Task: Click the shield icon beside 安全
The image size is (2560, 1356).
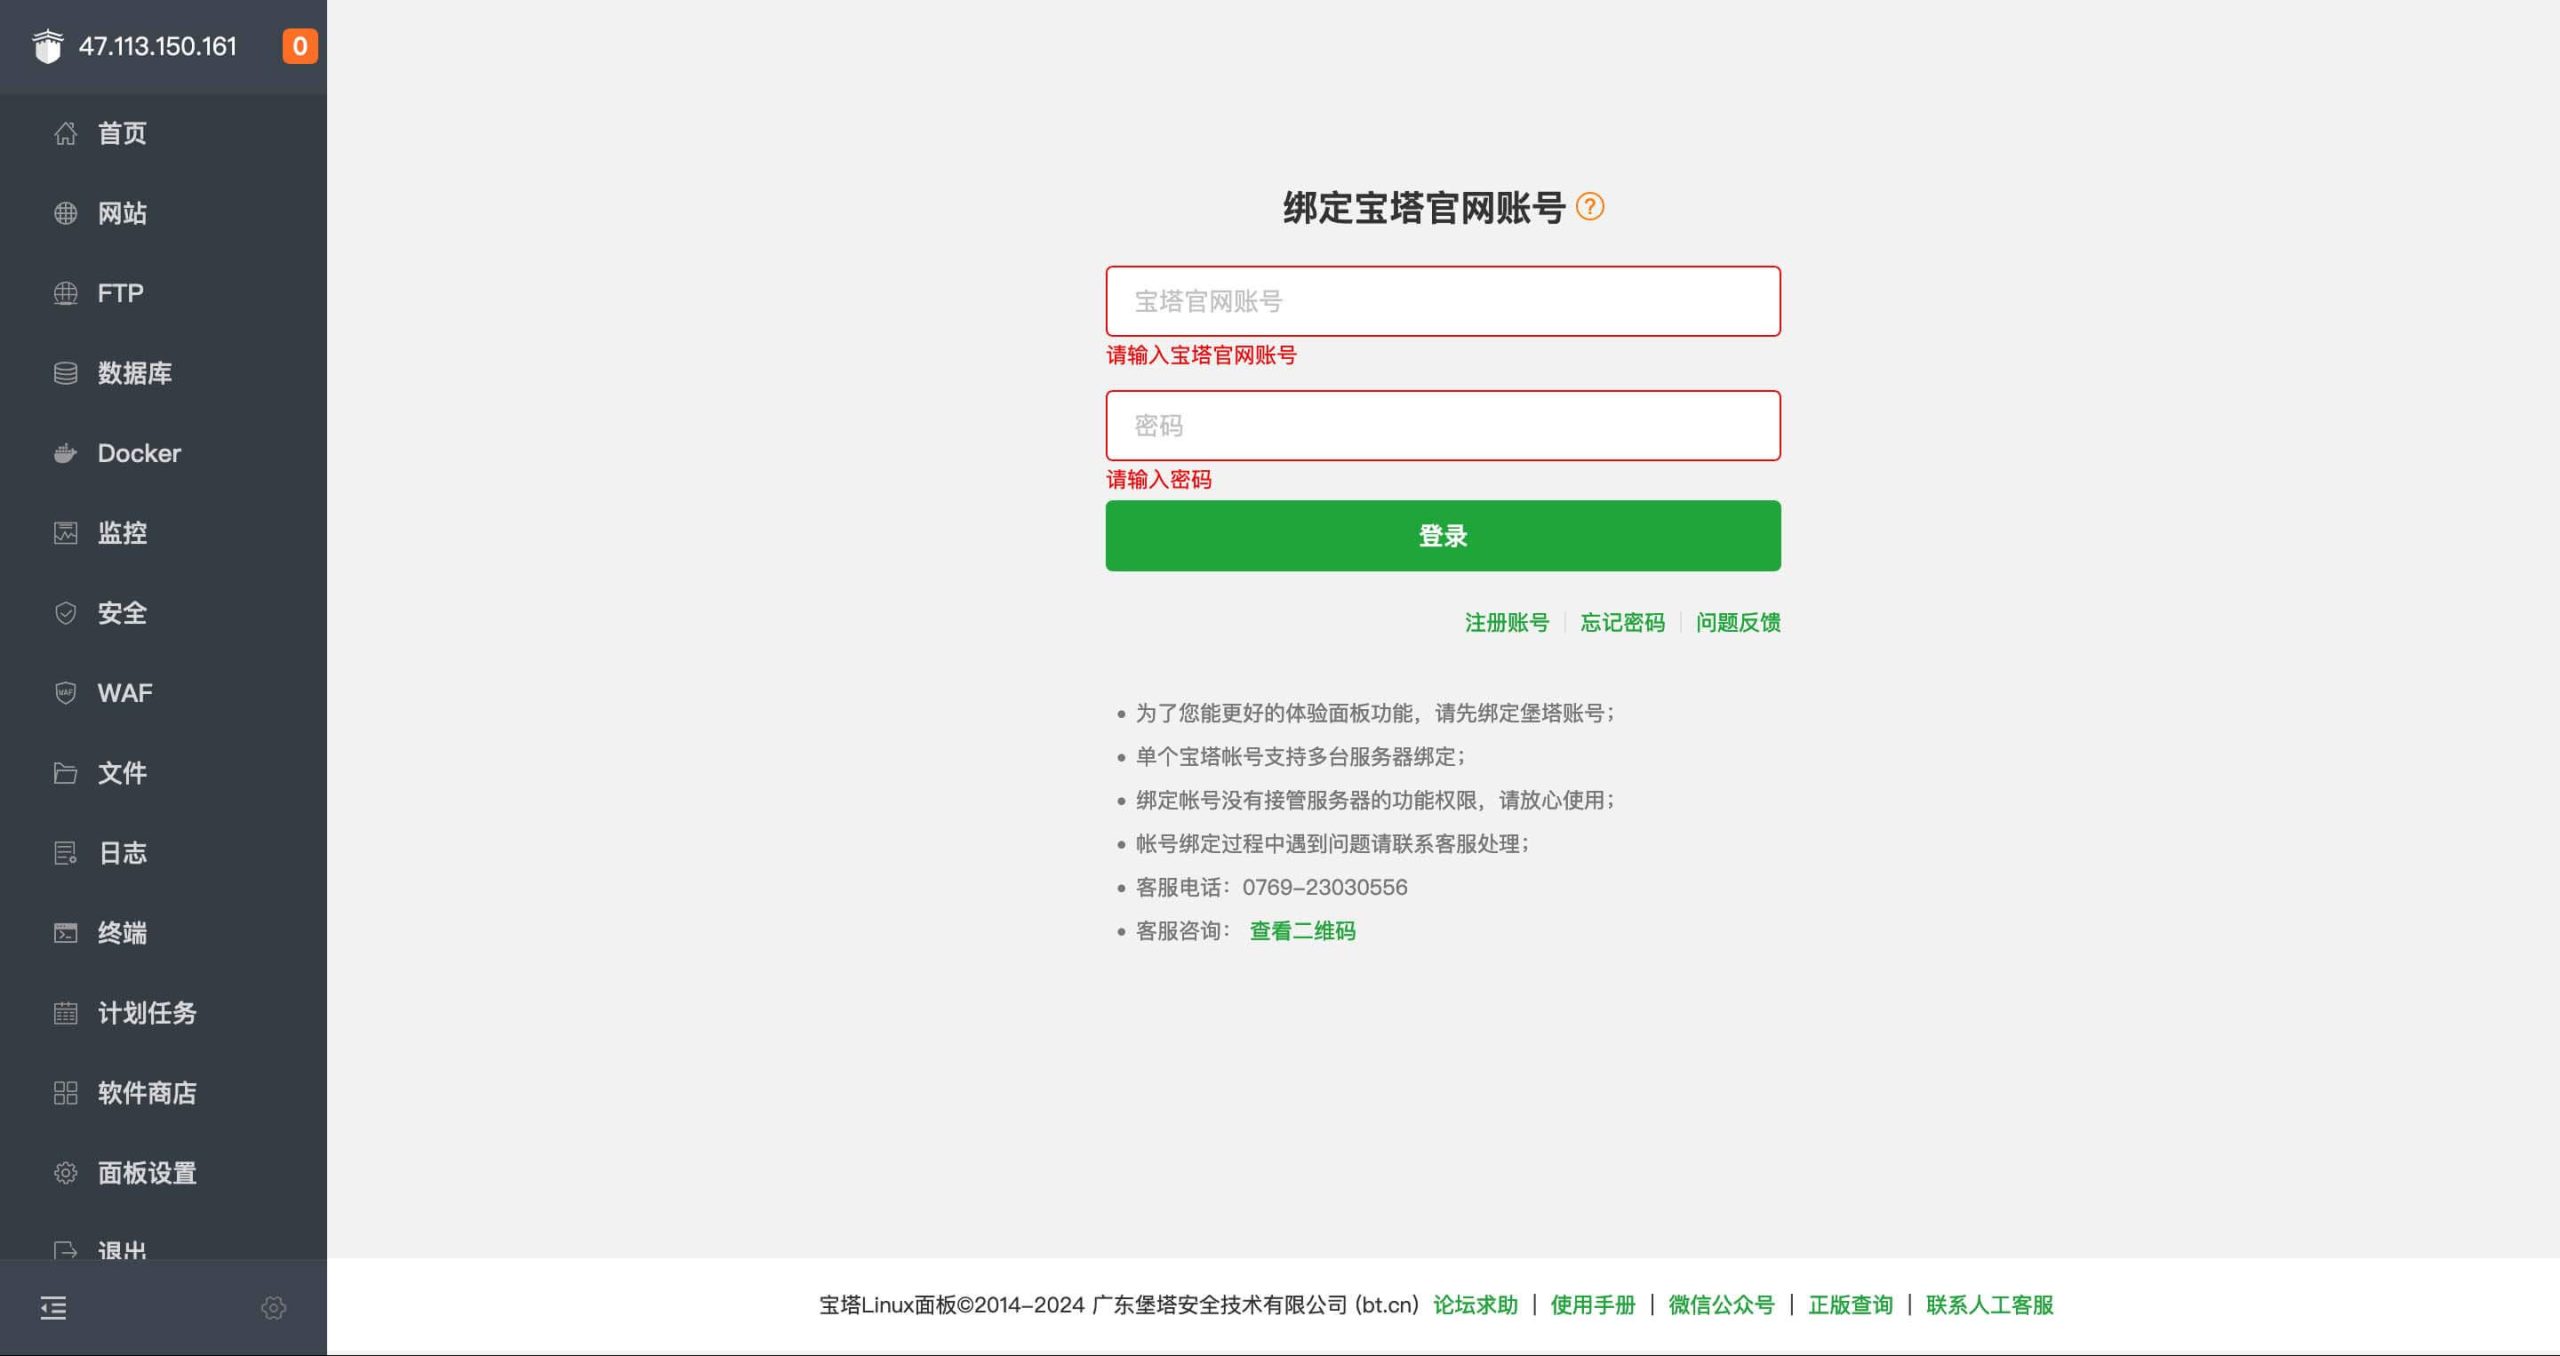Action: (65, 613)
